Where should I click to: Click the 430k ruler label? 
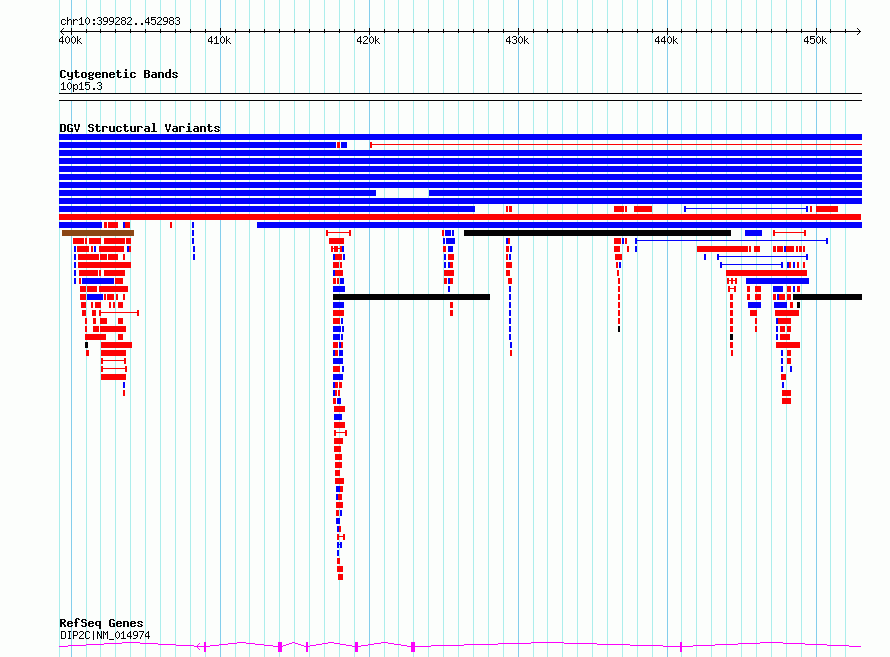517,41
